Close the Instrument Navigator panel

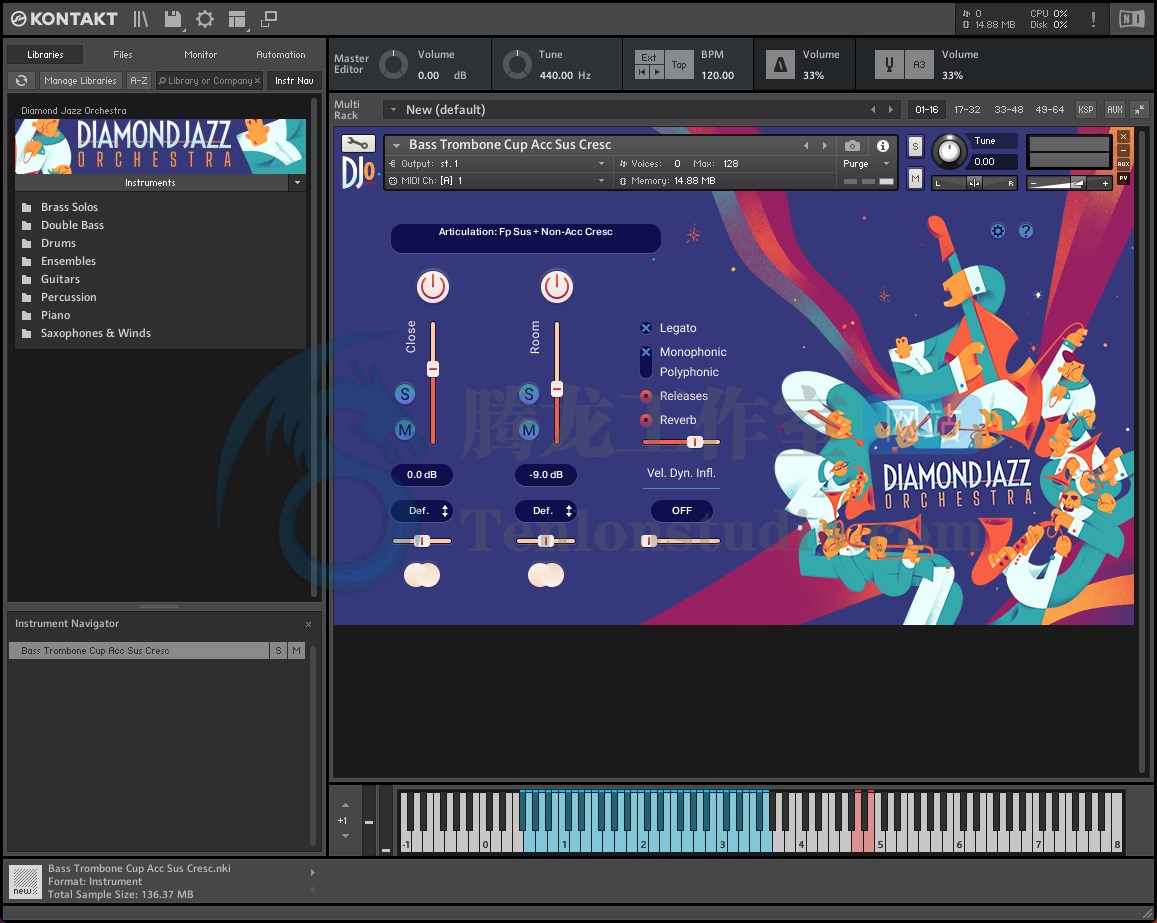click(x=308, y=624)
